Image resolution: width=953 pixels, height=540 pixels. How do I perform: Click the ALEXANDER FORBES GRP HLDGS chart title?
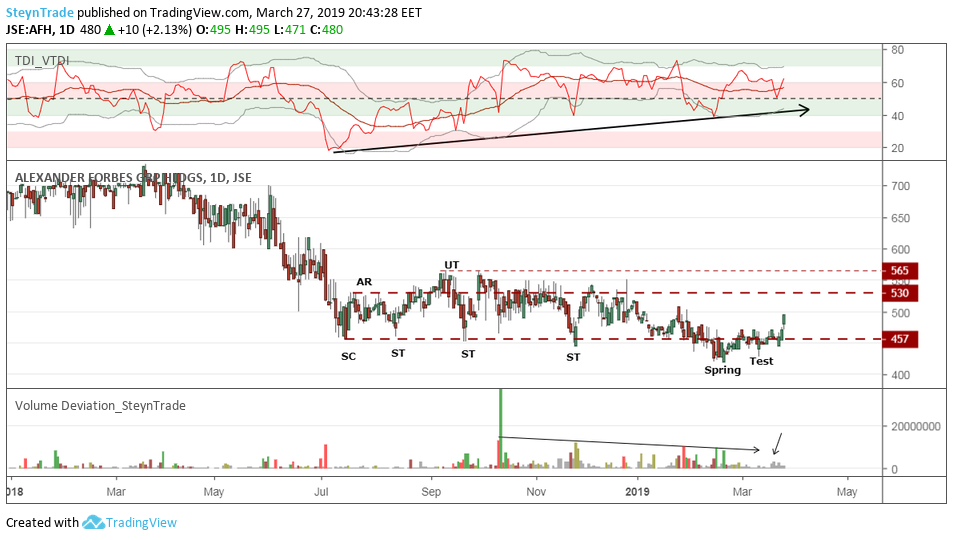133,178
